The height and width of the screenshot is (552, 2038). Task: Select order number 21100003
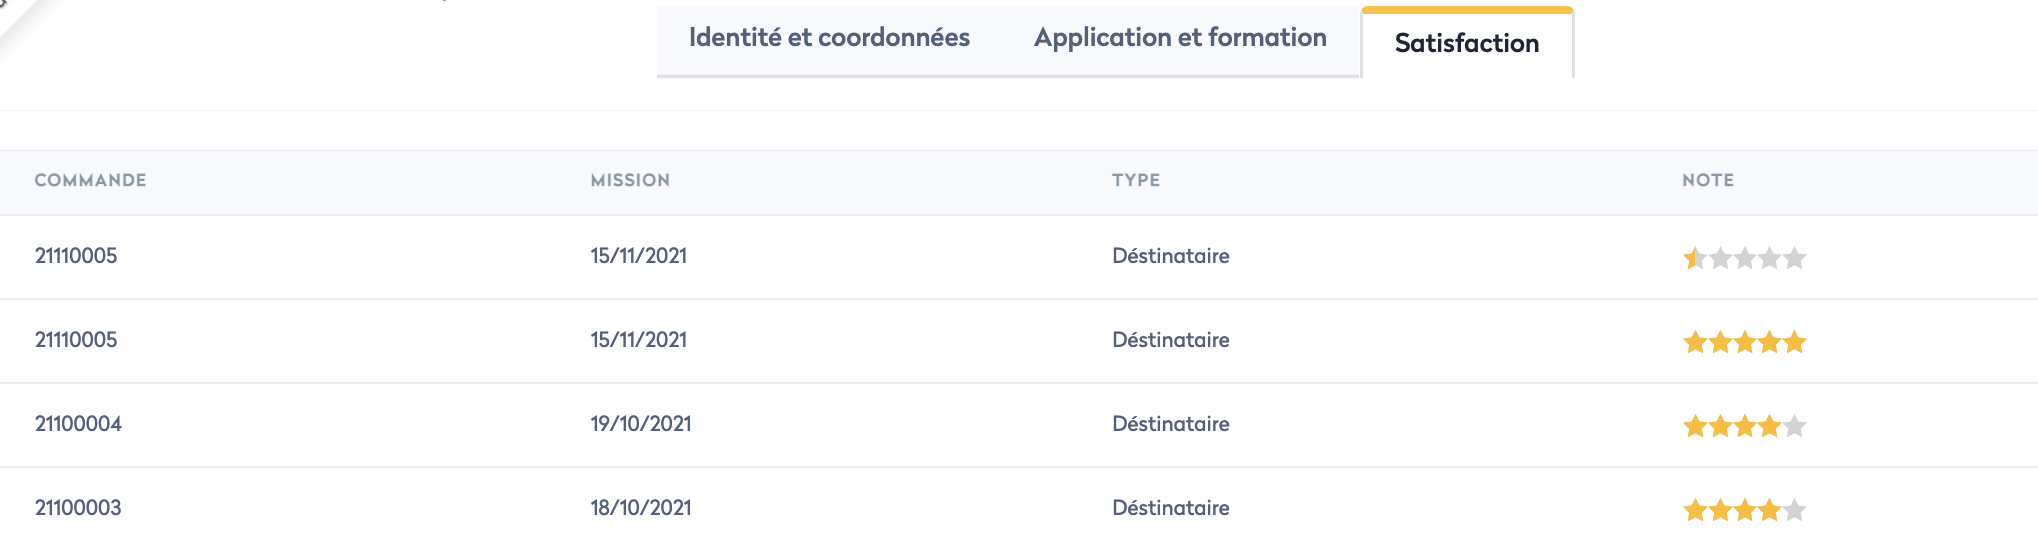coord(78,508)
